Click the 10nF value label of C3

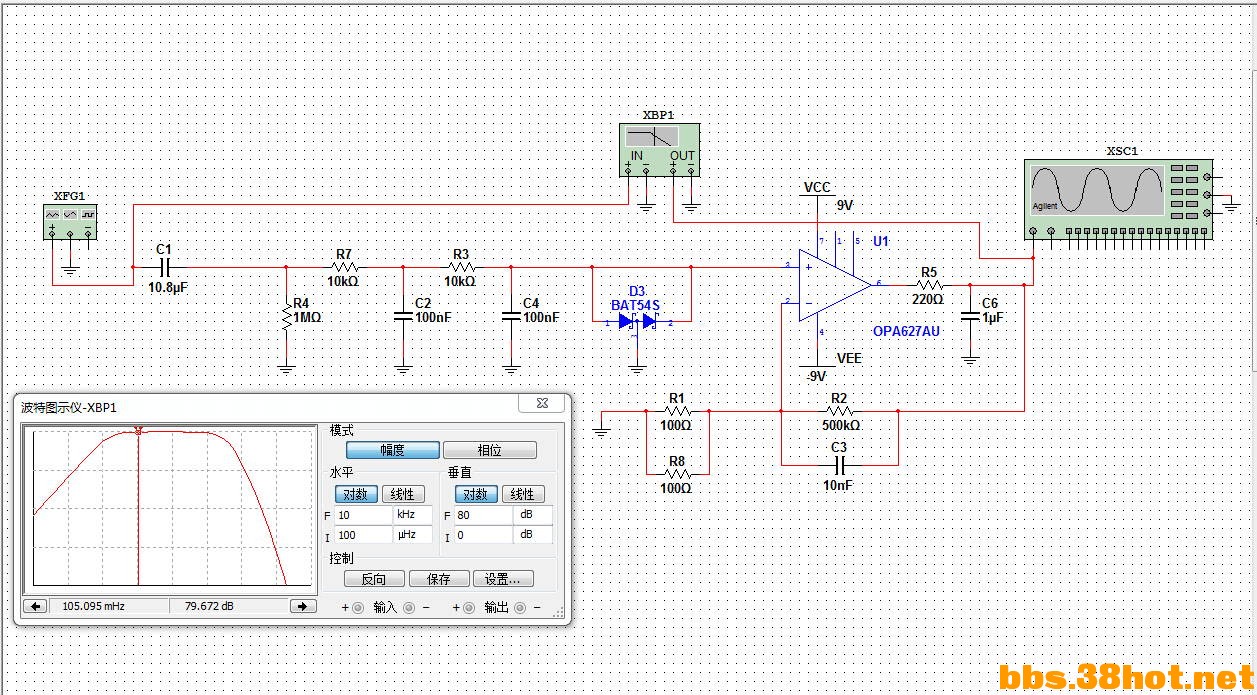click(839, 485)
